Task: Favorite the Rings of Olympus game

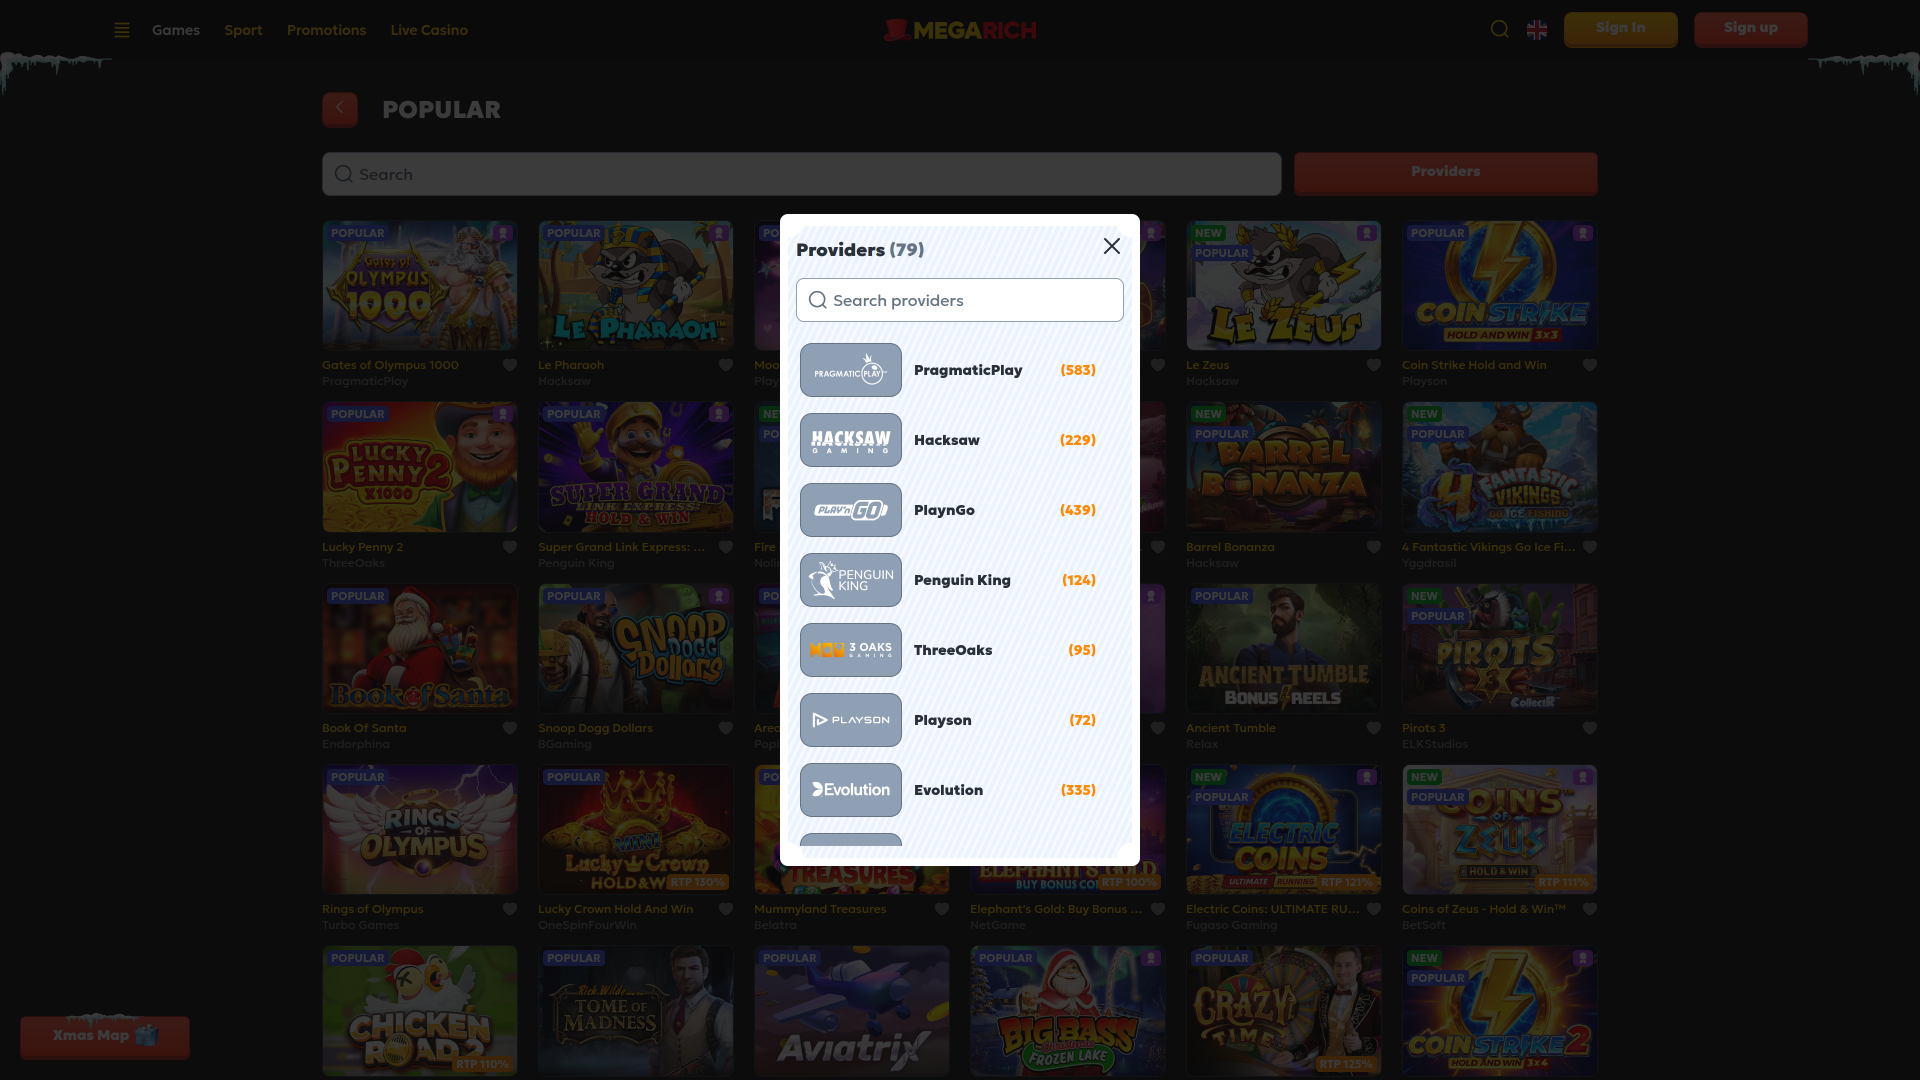Action: coord(509,909)
